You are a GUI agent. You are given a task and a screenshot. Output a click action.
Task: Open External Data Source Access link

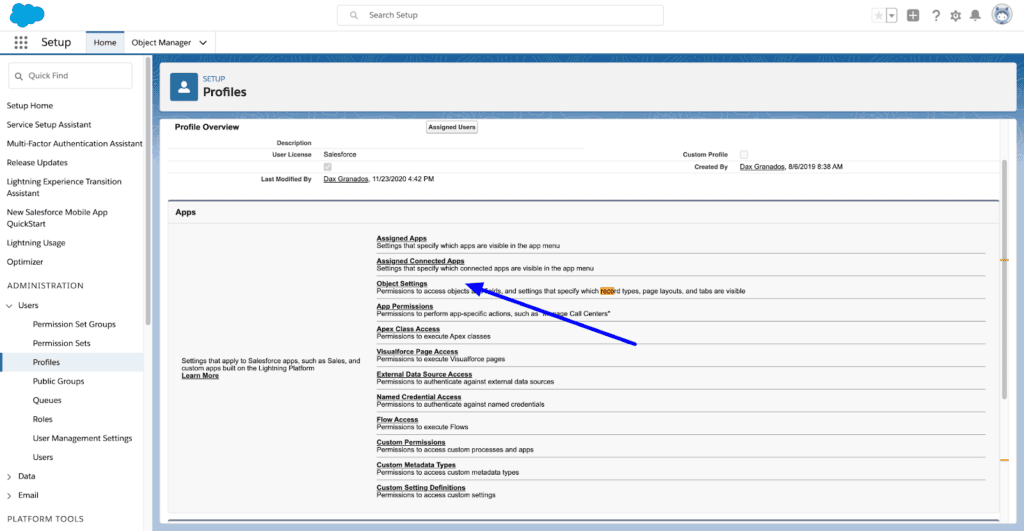click(x=424, y=374)
